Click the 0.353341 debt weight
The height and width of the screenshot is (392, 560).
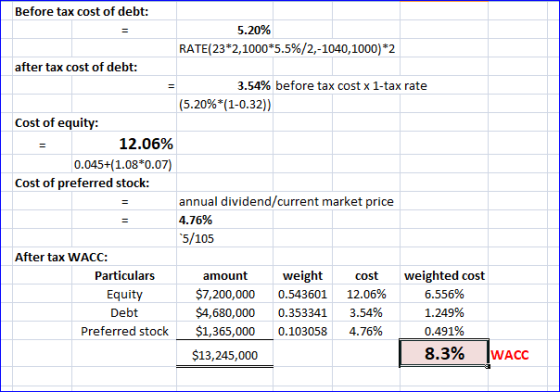(302, 313)
